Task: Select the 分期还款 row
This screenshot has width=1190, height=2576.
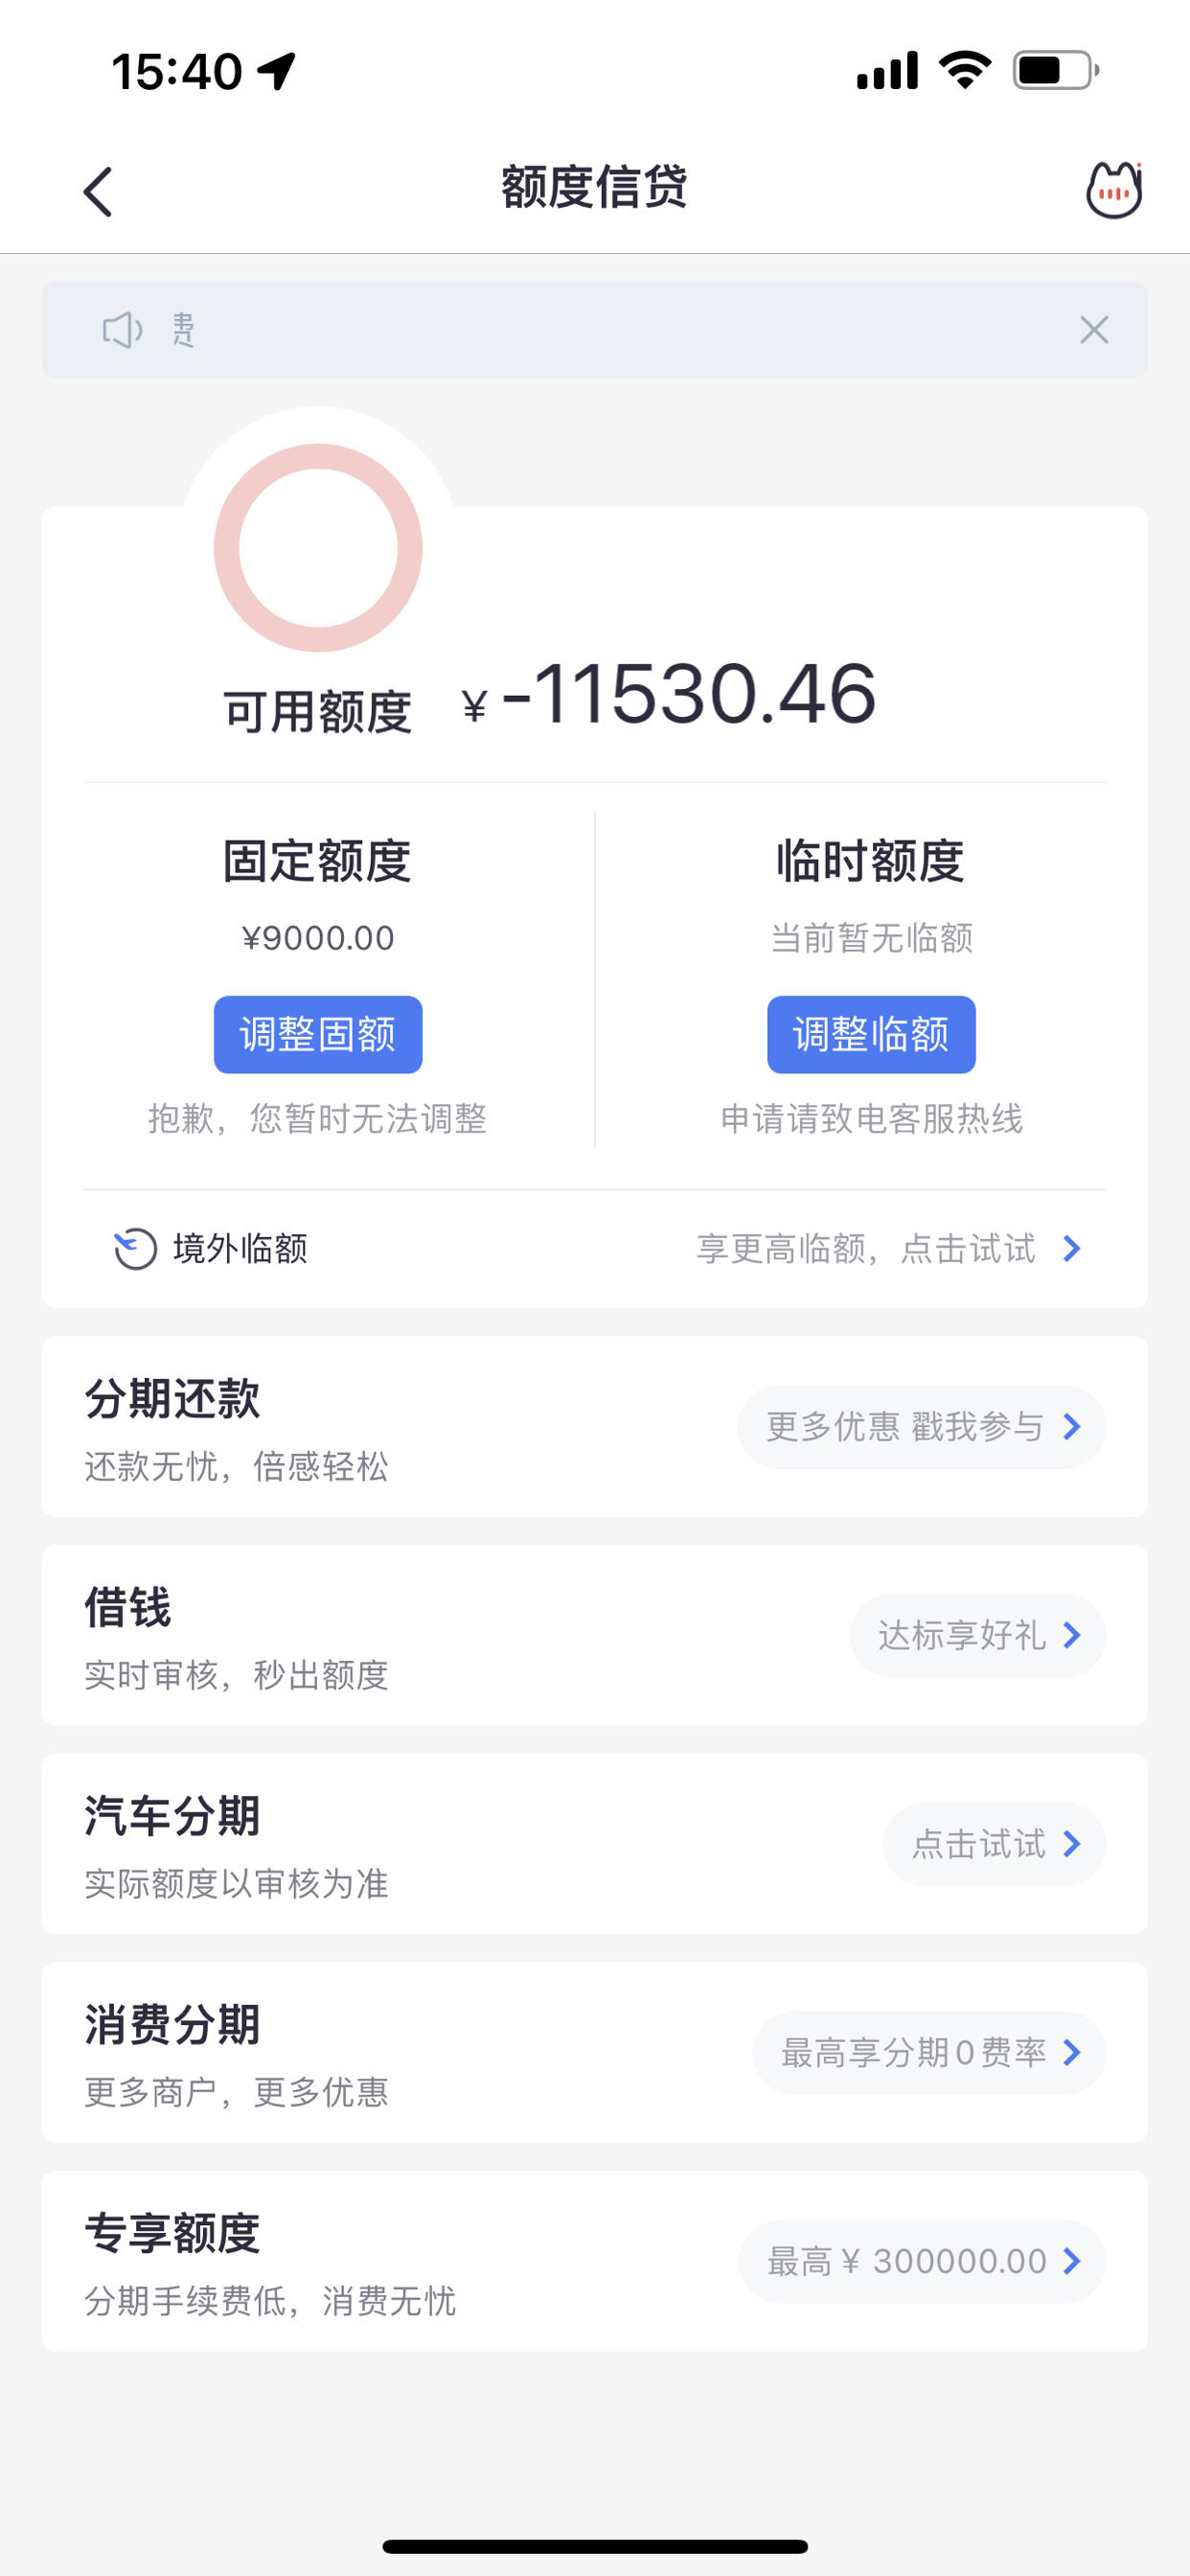Action: 594,1427
